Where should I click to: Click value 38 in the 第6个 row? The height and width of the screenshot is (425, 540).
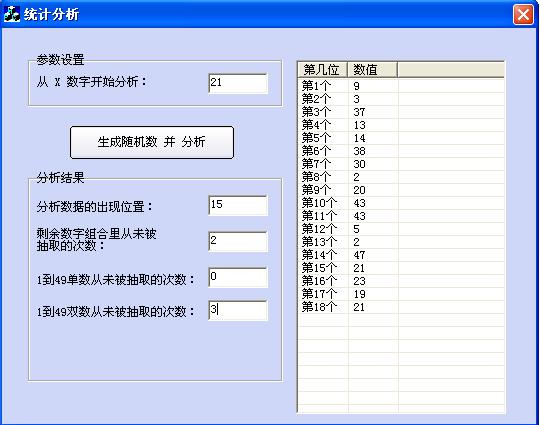tap(359, 151)
